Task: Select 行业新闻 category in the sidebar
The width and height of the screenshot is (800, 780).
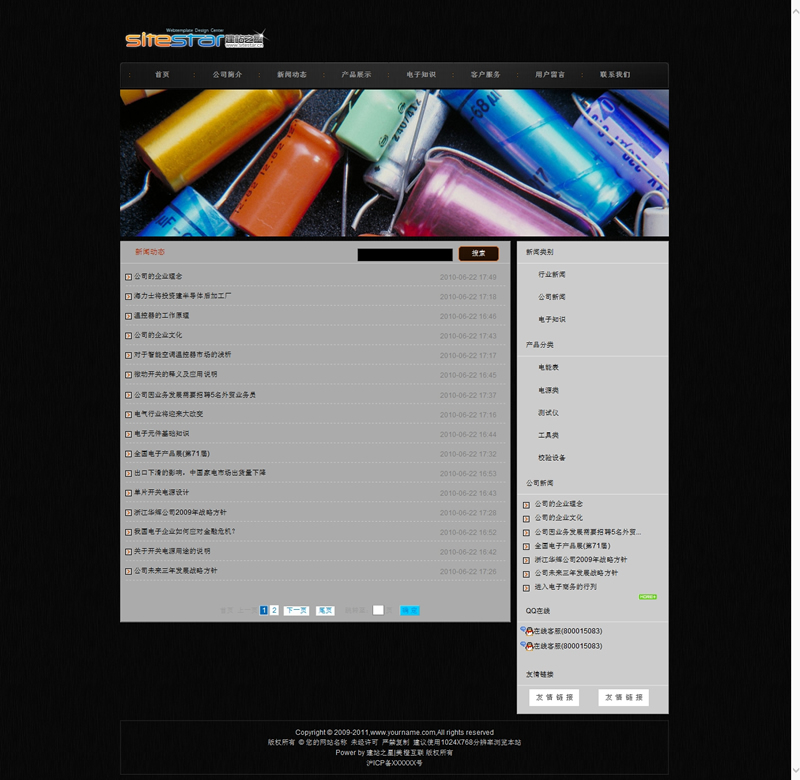Action: point(552,274)
